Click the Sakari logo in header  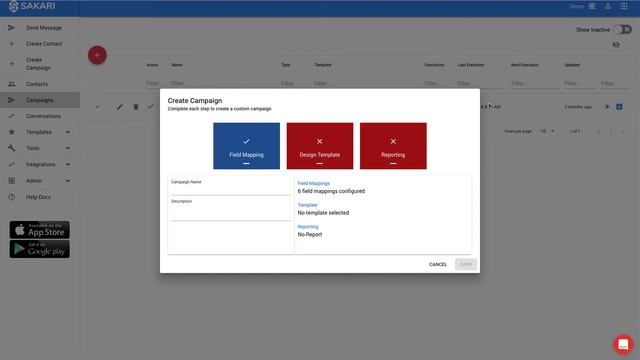[x=32, y=6]
